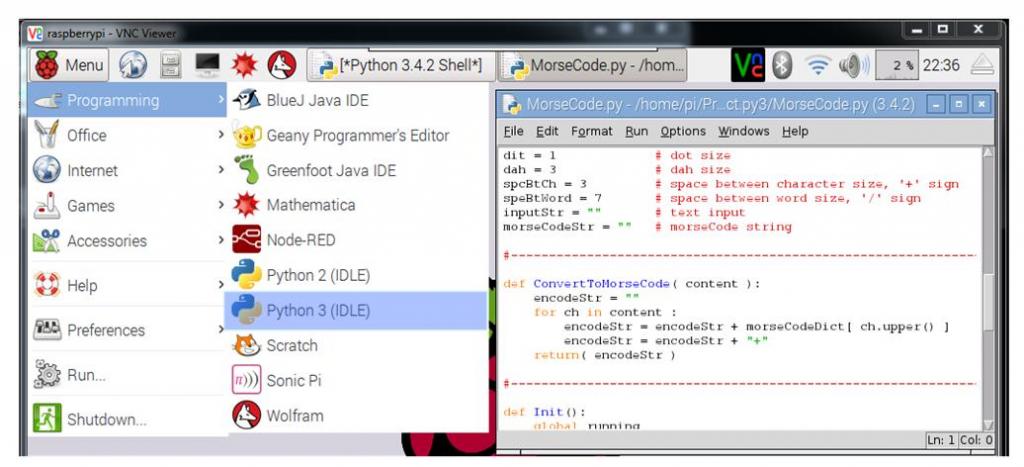Open the Office menu category

[x=127, y=135]
